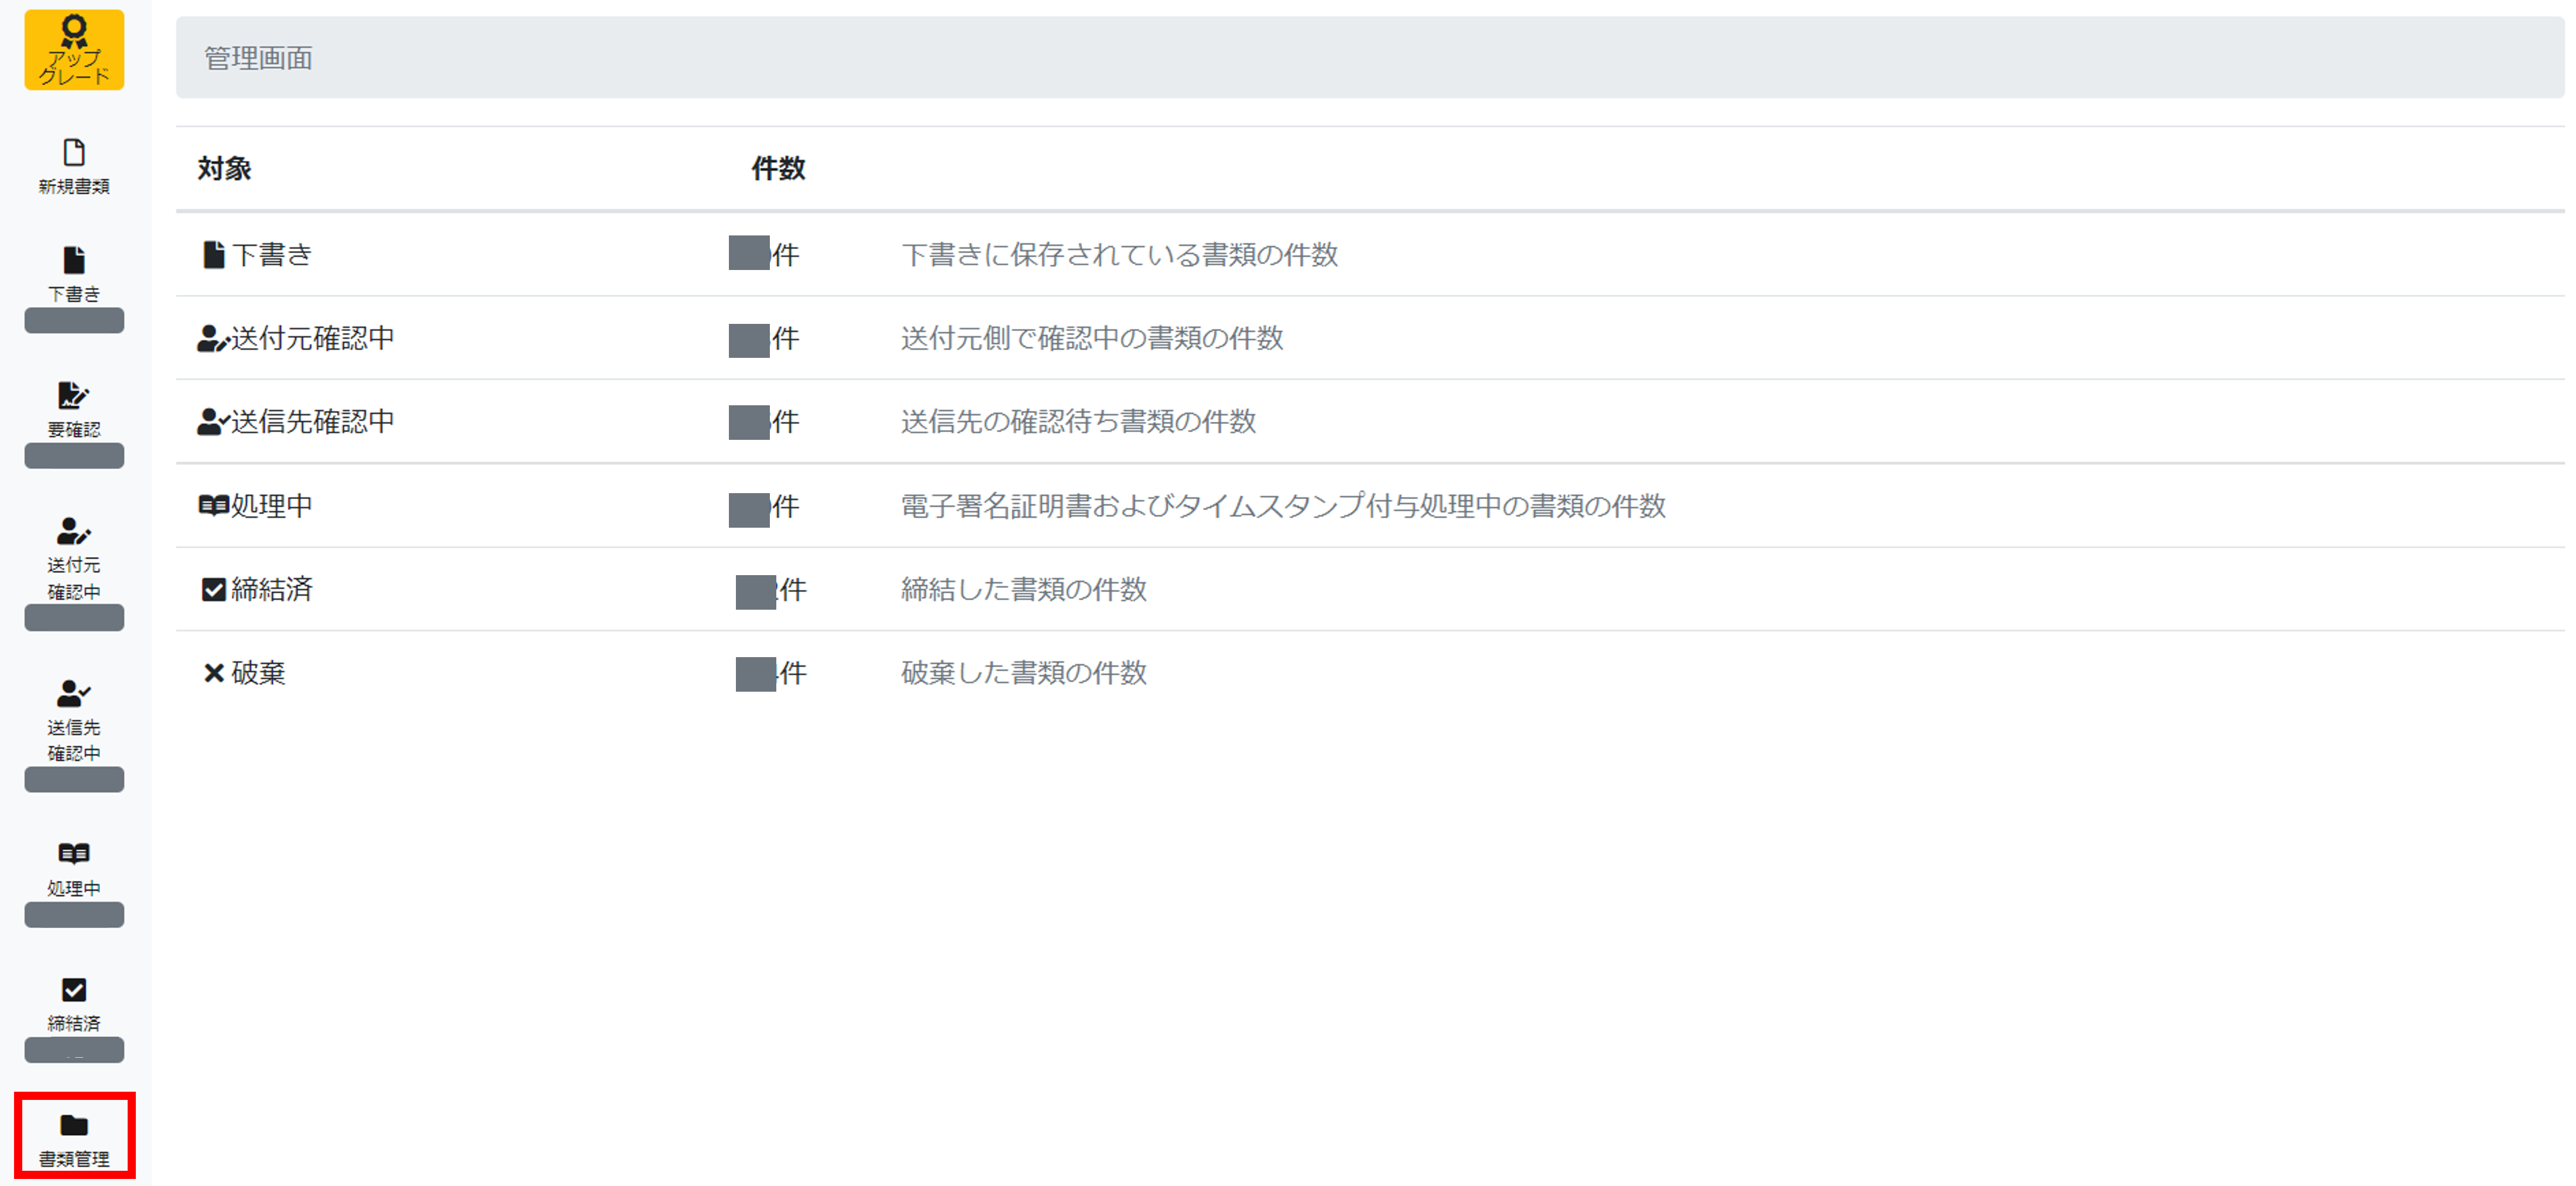This screenshot has height=1186, width=2576.
Task: Click the 締結済 checkmark icon in table
Action: [x=213, y=590]
